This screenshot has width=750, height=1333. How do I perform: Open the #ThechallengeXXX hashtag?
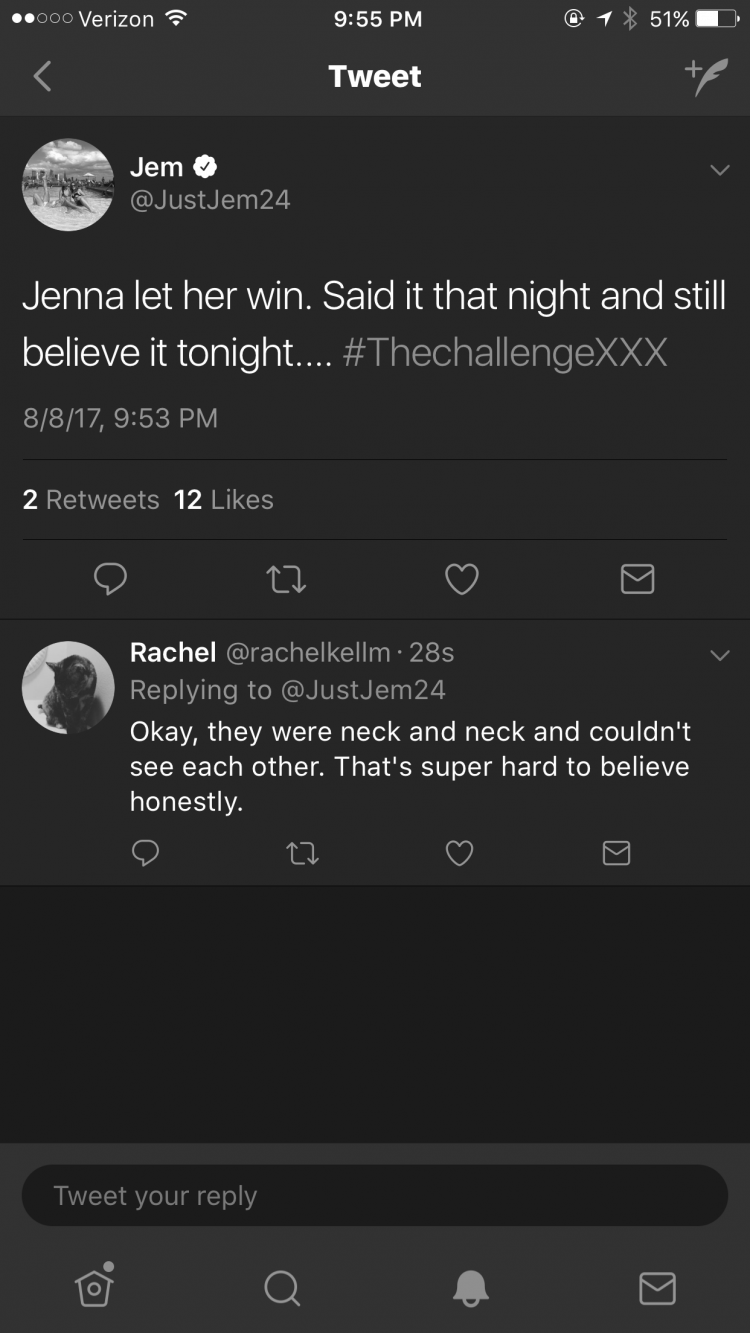pyautogui.click(x=504, y=353)
